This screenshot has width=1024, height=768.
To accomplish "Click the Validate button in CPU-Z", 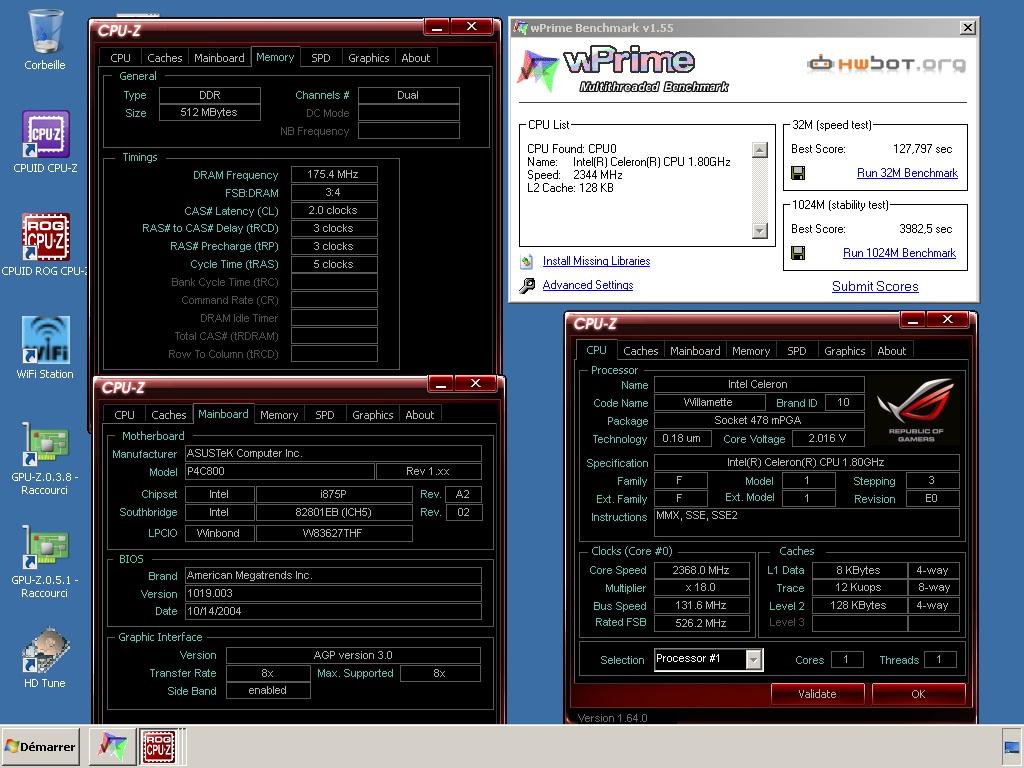I will pos(817,694).
